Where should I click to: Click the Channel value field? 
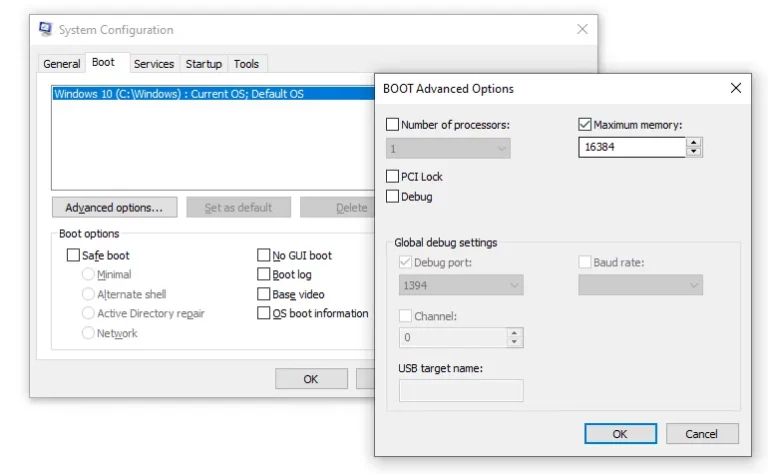point(453,337)
